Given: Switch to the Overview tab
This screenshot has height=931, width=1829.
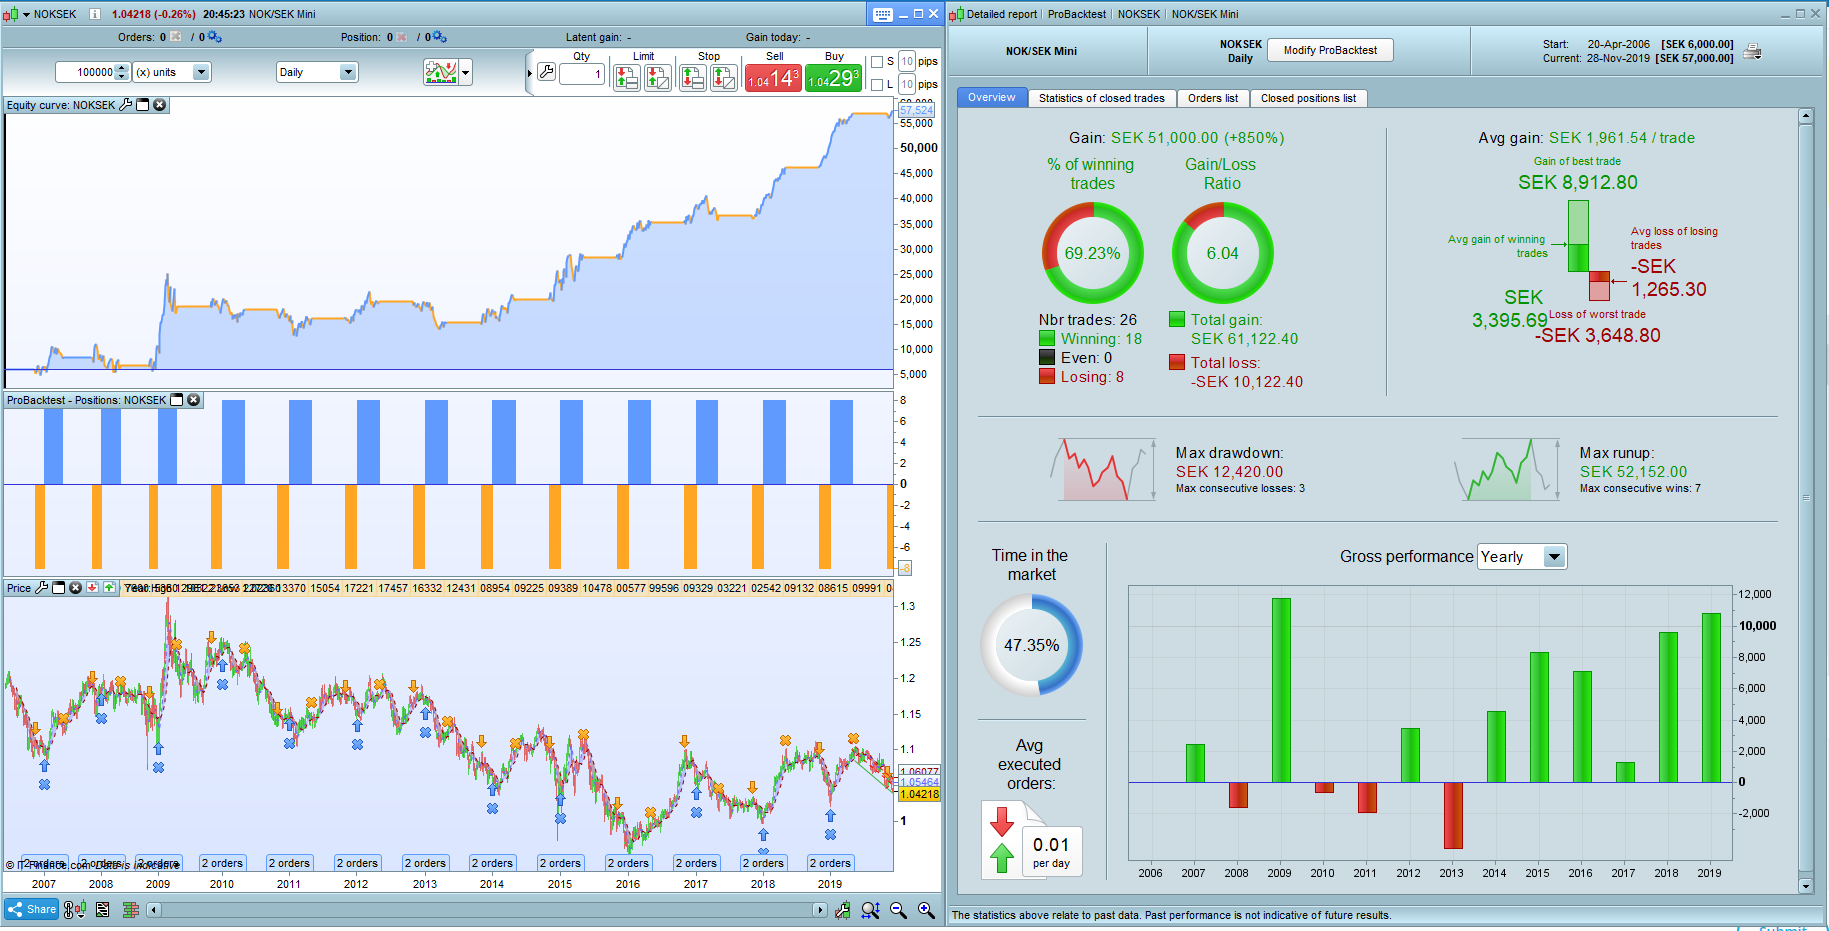Looking at the screenshot, I should coord(992,98).
